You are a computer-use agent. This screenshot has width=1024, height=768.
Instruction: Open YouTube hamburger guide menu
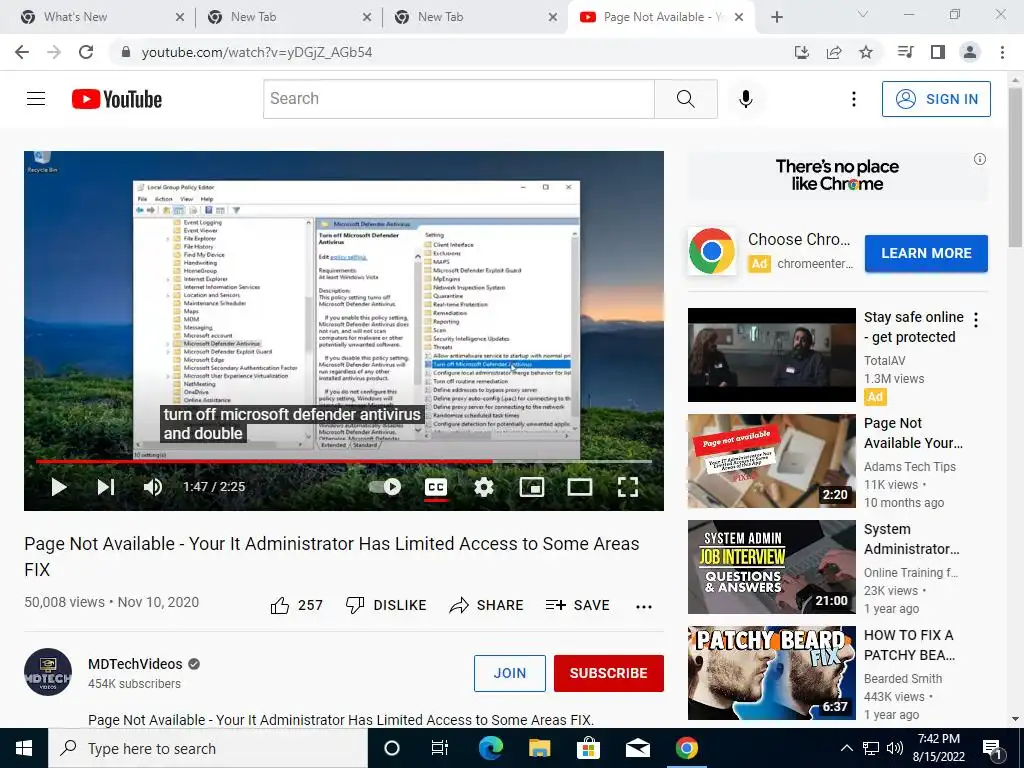click(36, 99)
